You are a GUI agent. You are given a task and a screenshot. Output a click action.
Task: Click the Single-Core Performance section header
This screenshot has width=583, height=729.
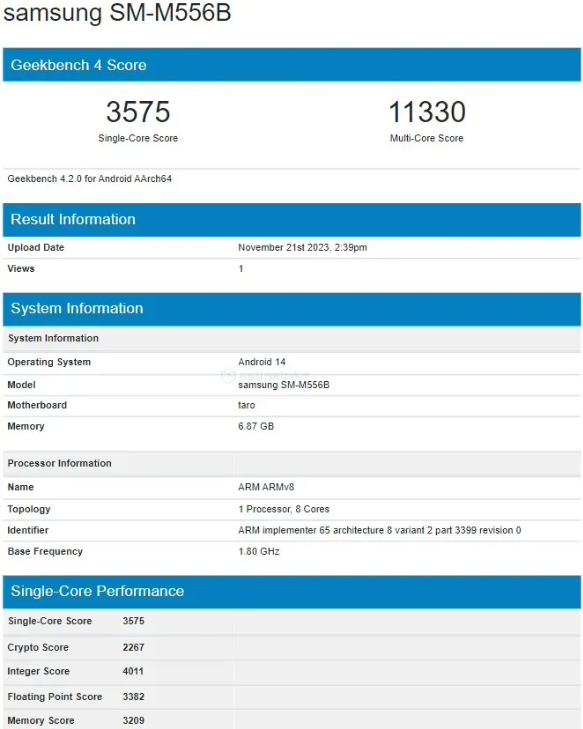[292, 591]
